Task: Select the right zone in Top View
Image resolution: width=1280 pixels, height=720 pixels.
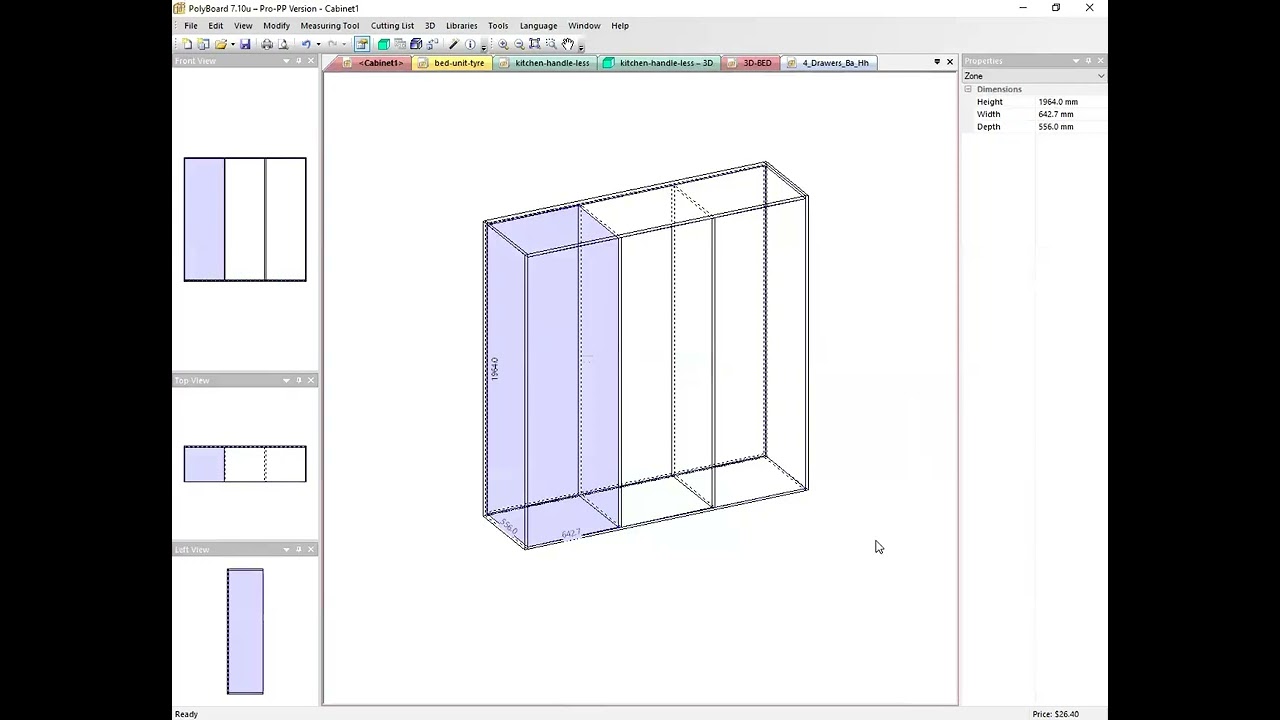Action: pos(286,464)
